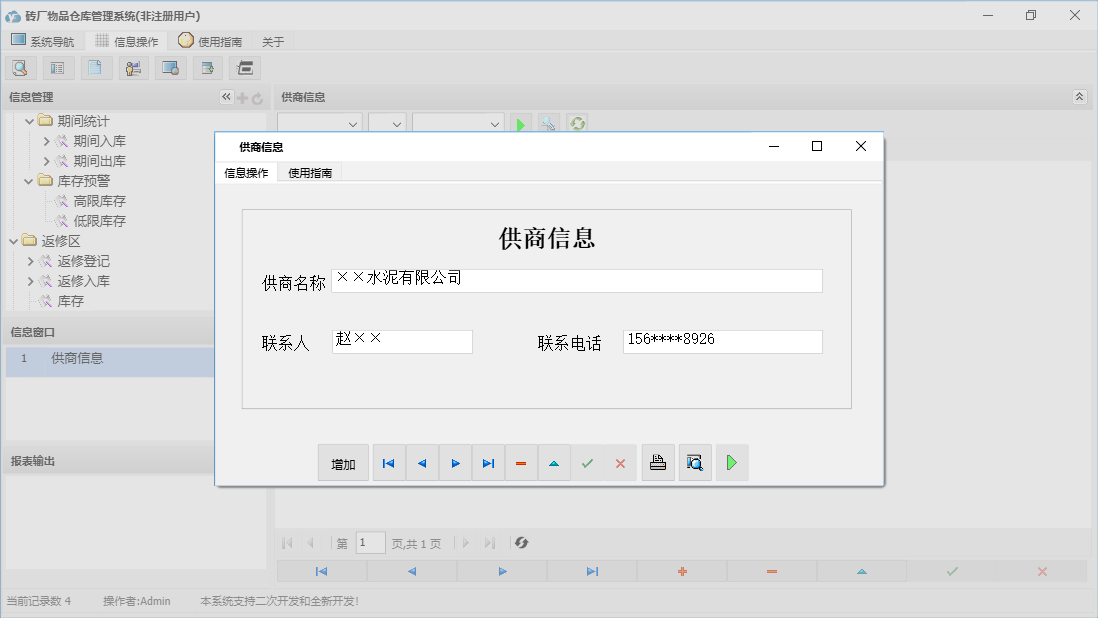Click the green run arrow in the dialog
The image size is (1098, 618).
[x=731, y=462]
